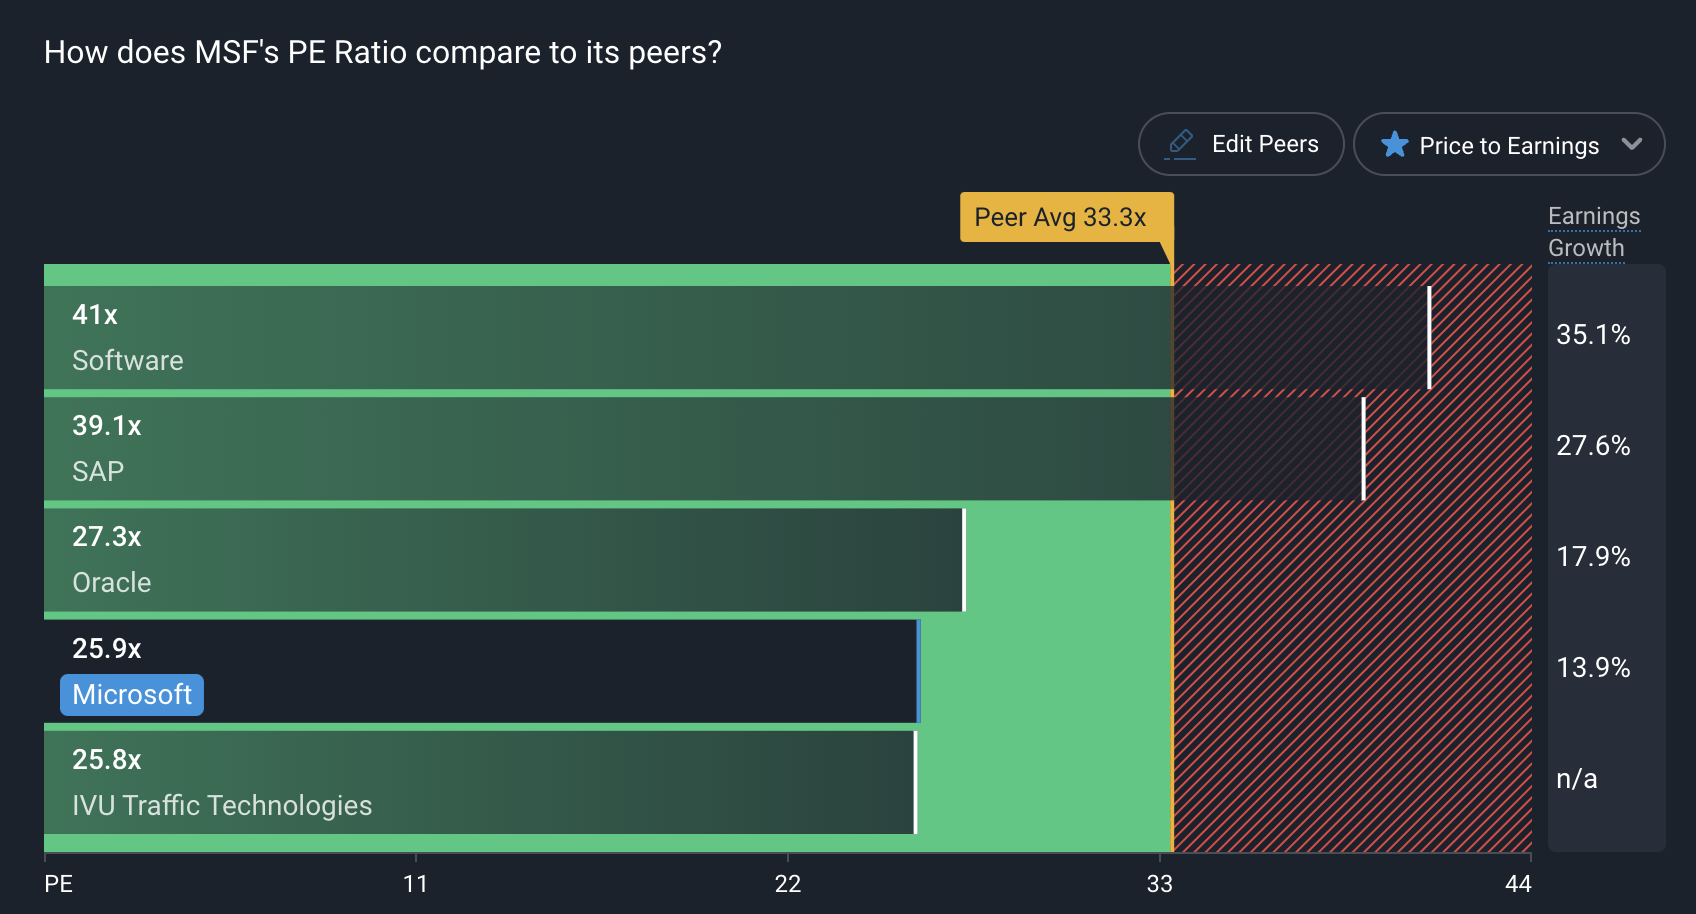Click the blue star icon

tap(1394, 145)
